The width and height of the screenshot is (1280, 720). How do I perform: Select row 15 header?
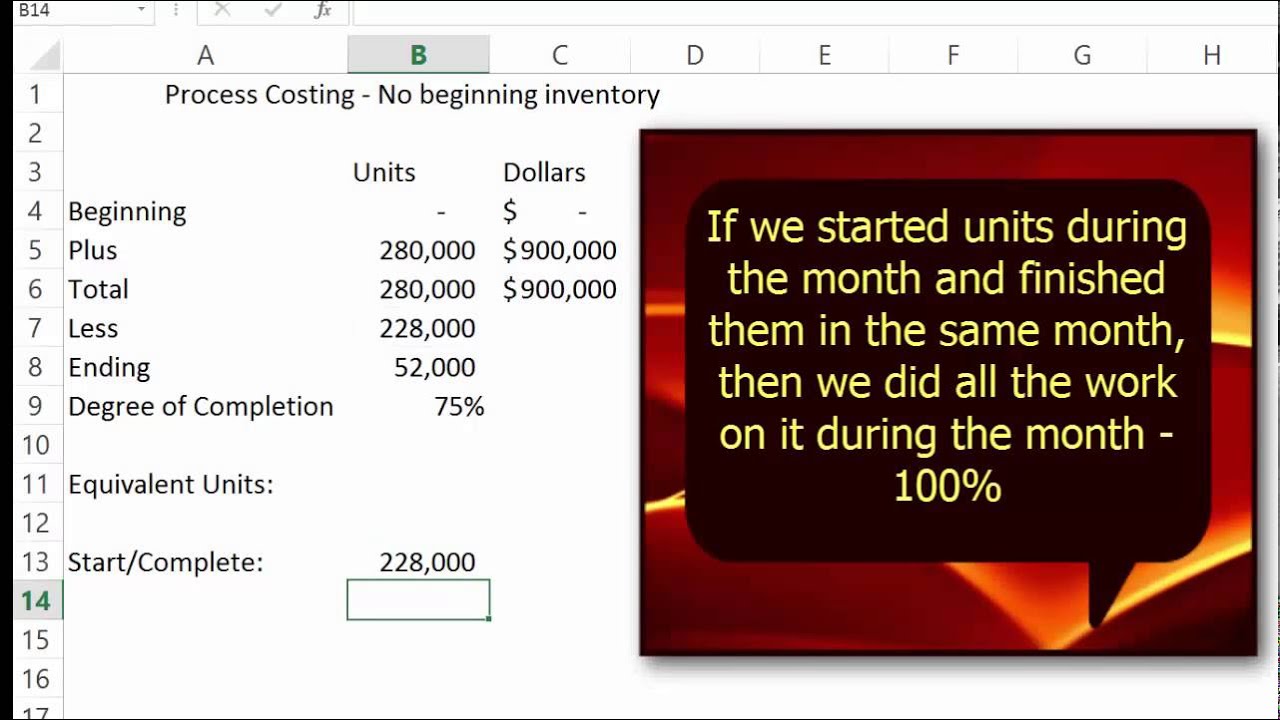click(36, 640)
